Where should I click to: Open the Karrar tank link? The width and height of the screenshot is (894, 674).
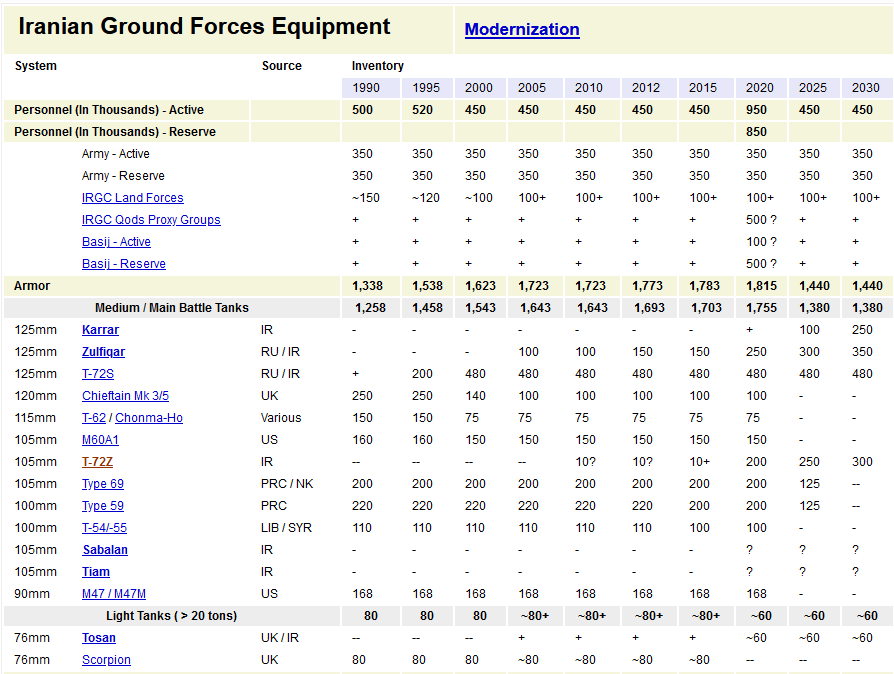point(100,330)
